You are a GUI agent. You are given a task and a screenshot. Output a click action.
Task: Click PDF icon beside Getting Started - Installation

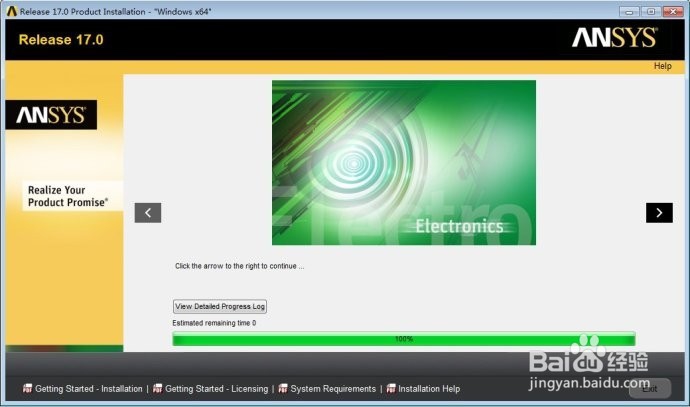pos(27,388)
